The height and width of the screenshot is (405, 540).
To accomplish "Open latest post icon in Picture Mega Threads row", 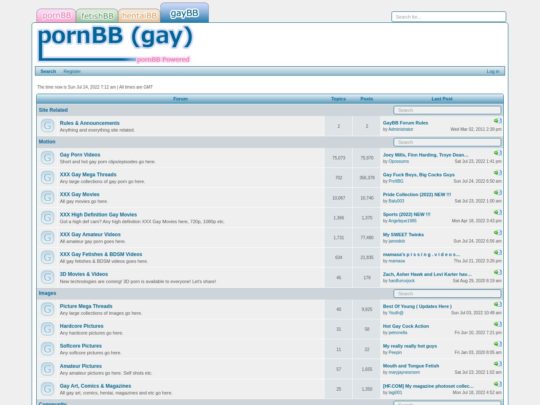I will click(498, 304).
